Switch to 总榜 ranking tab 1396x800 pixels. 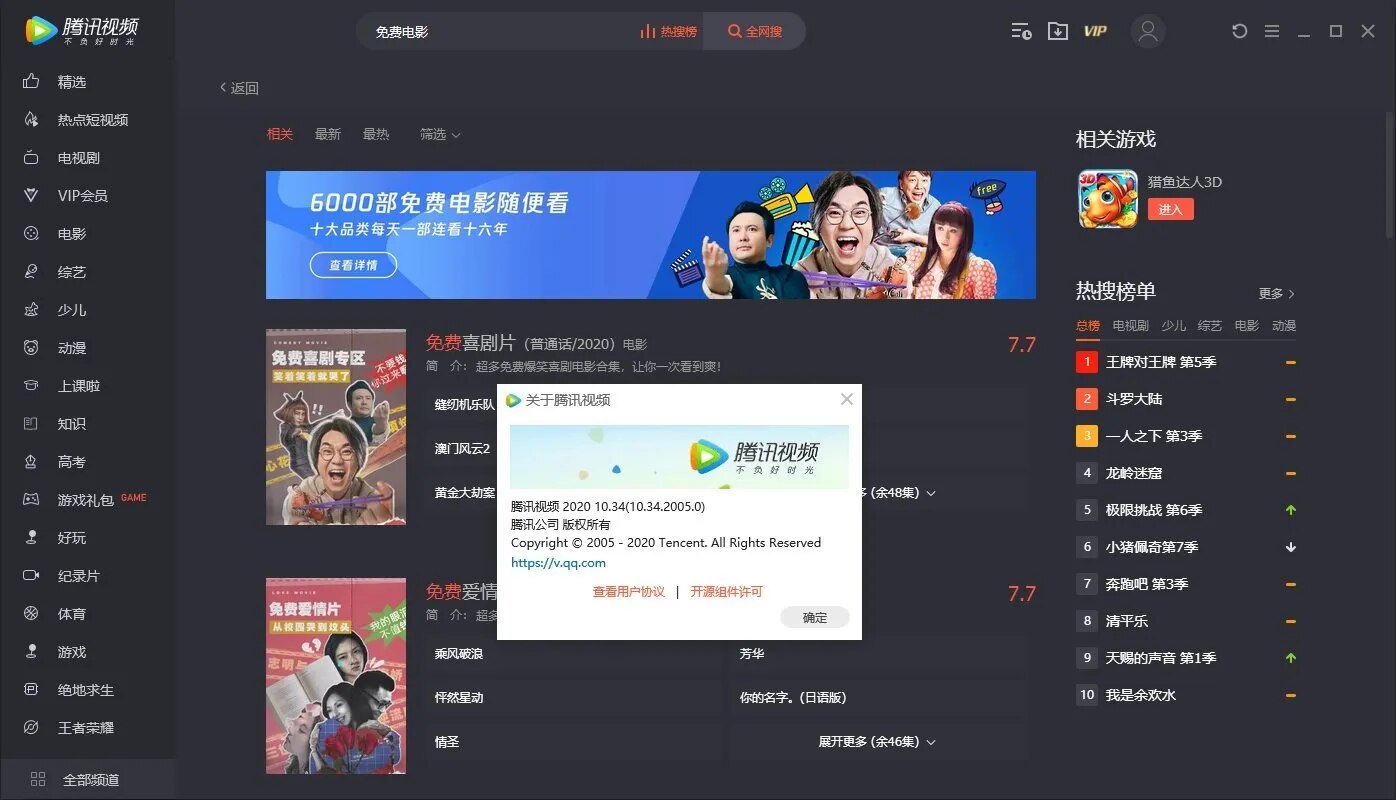(x=1088, y=326)
